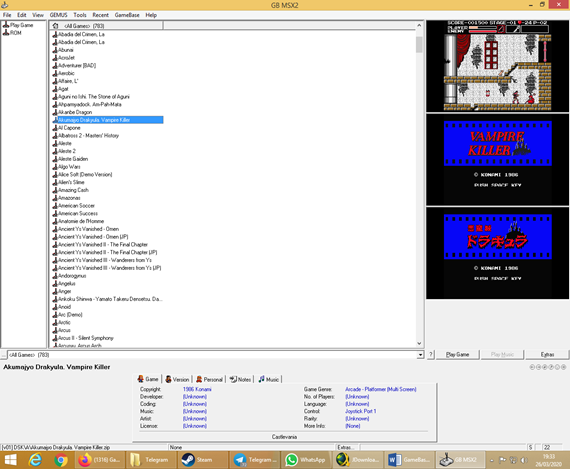
Task: Select 'Akanbe Dragon' in the game list
Action: point(75,112)
